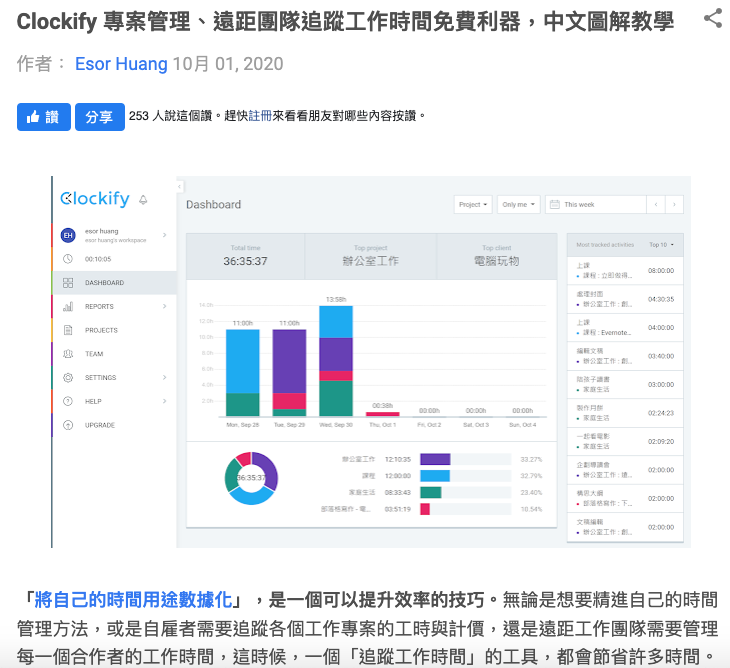
Task: Select the 04:30:35 activity row
Action: coord(625,299)
